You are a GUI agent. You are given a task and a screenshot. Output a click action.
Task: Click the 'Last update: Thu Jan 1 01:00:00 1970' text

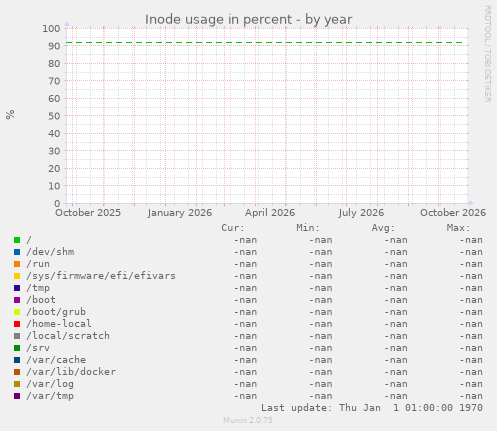372,408
